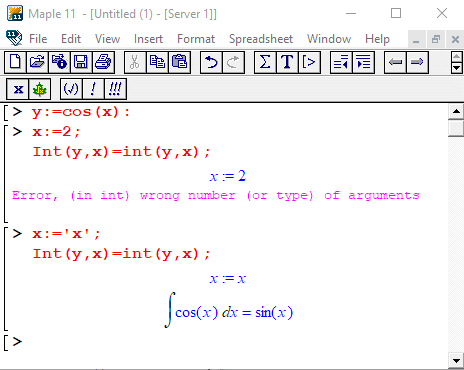Undo the last action in the toolbar
The width and height of the screenshot is (464, 370).
[211, 62]
